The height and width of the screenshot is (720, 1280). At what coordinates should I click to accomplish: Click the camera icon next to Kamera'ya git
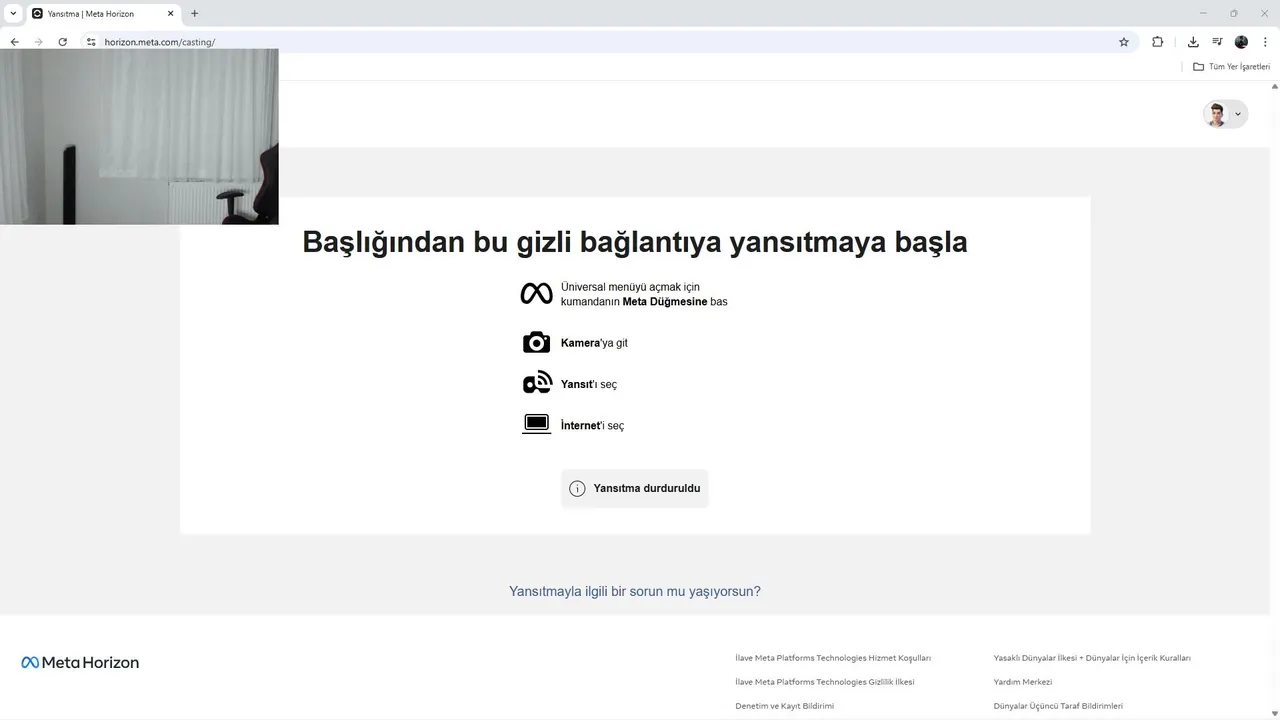pyautogui.click(x=537, y=343)
